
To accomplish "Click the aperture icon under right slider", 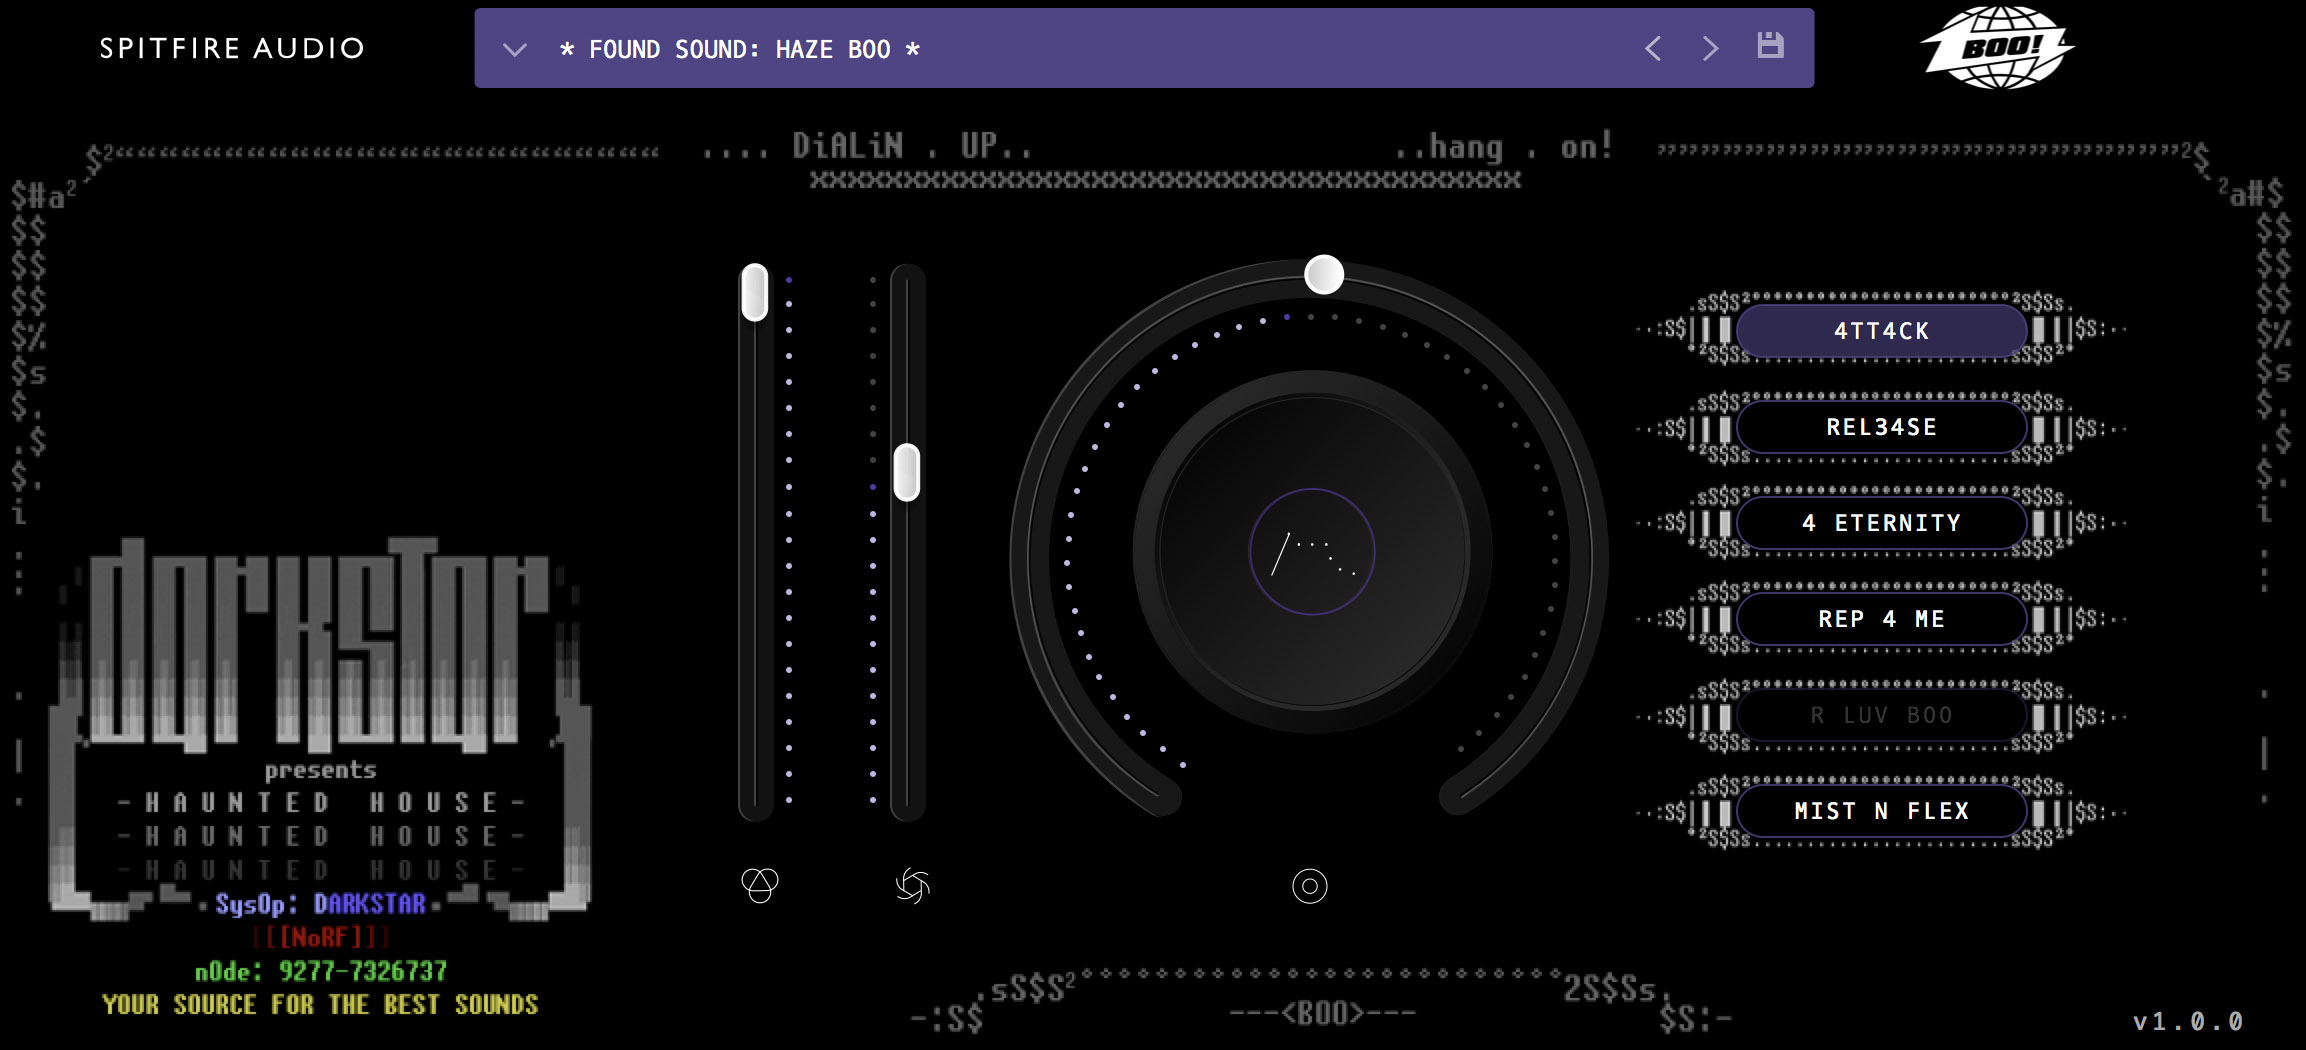I will 912,885.
